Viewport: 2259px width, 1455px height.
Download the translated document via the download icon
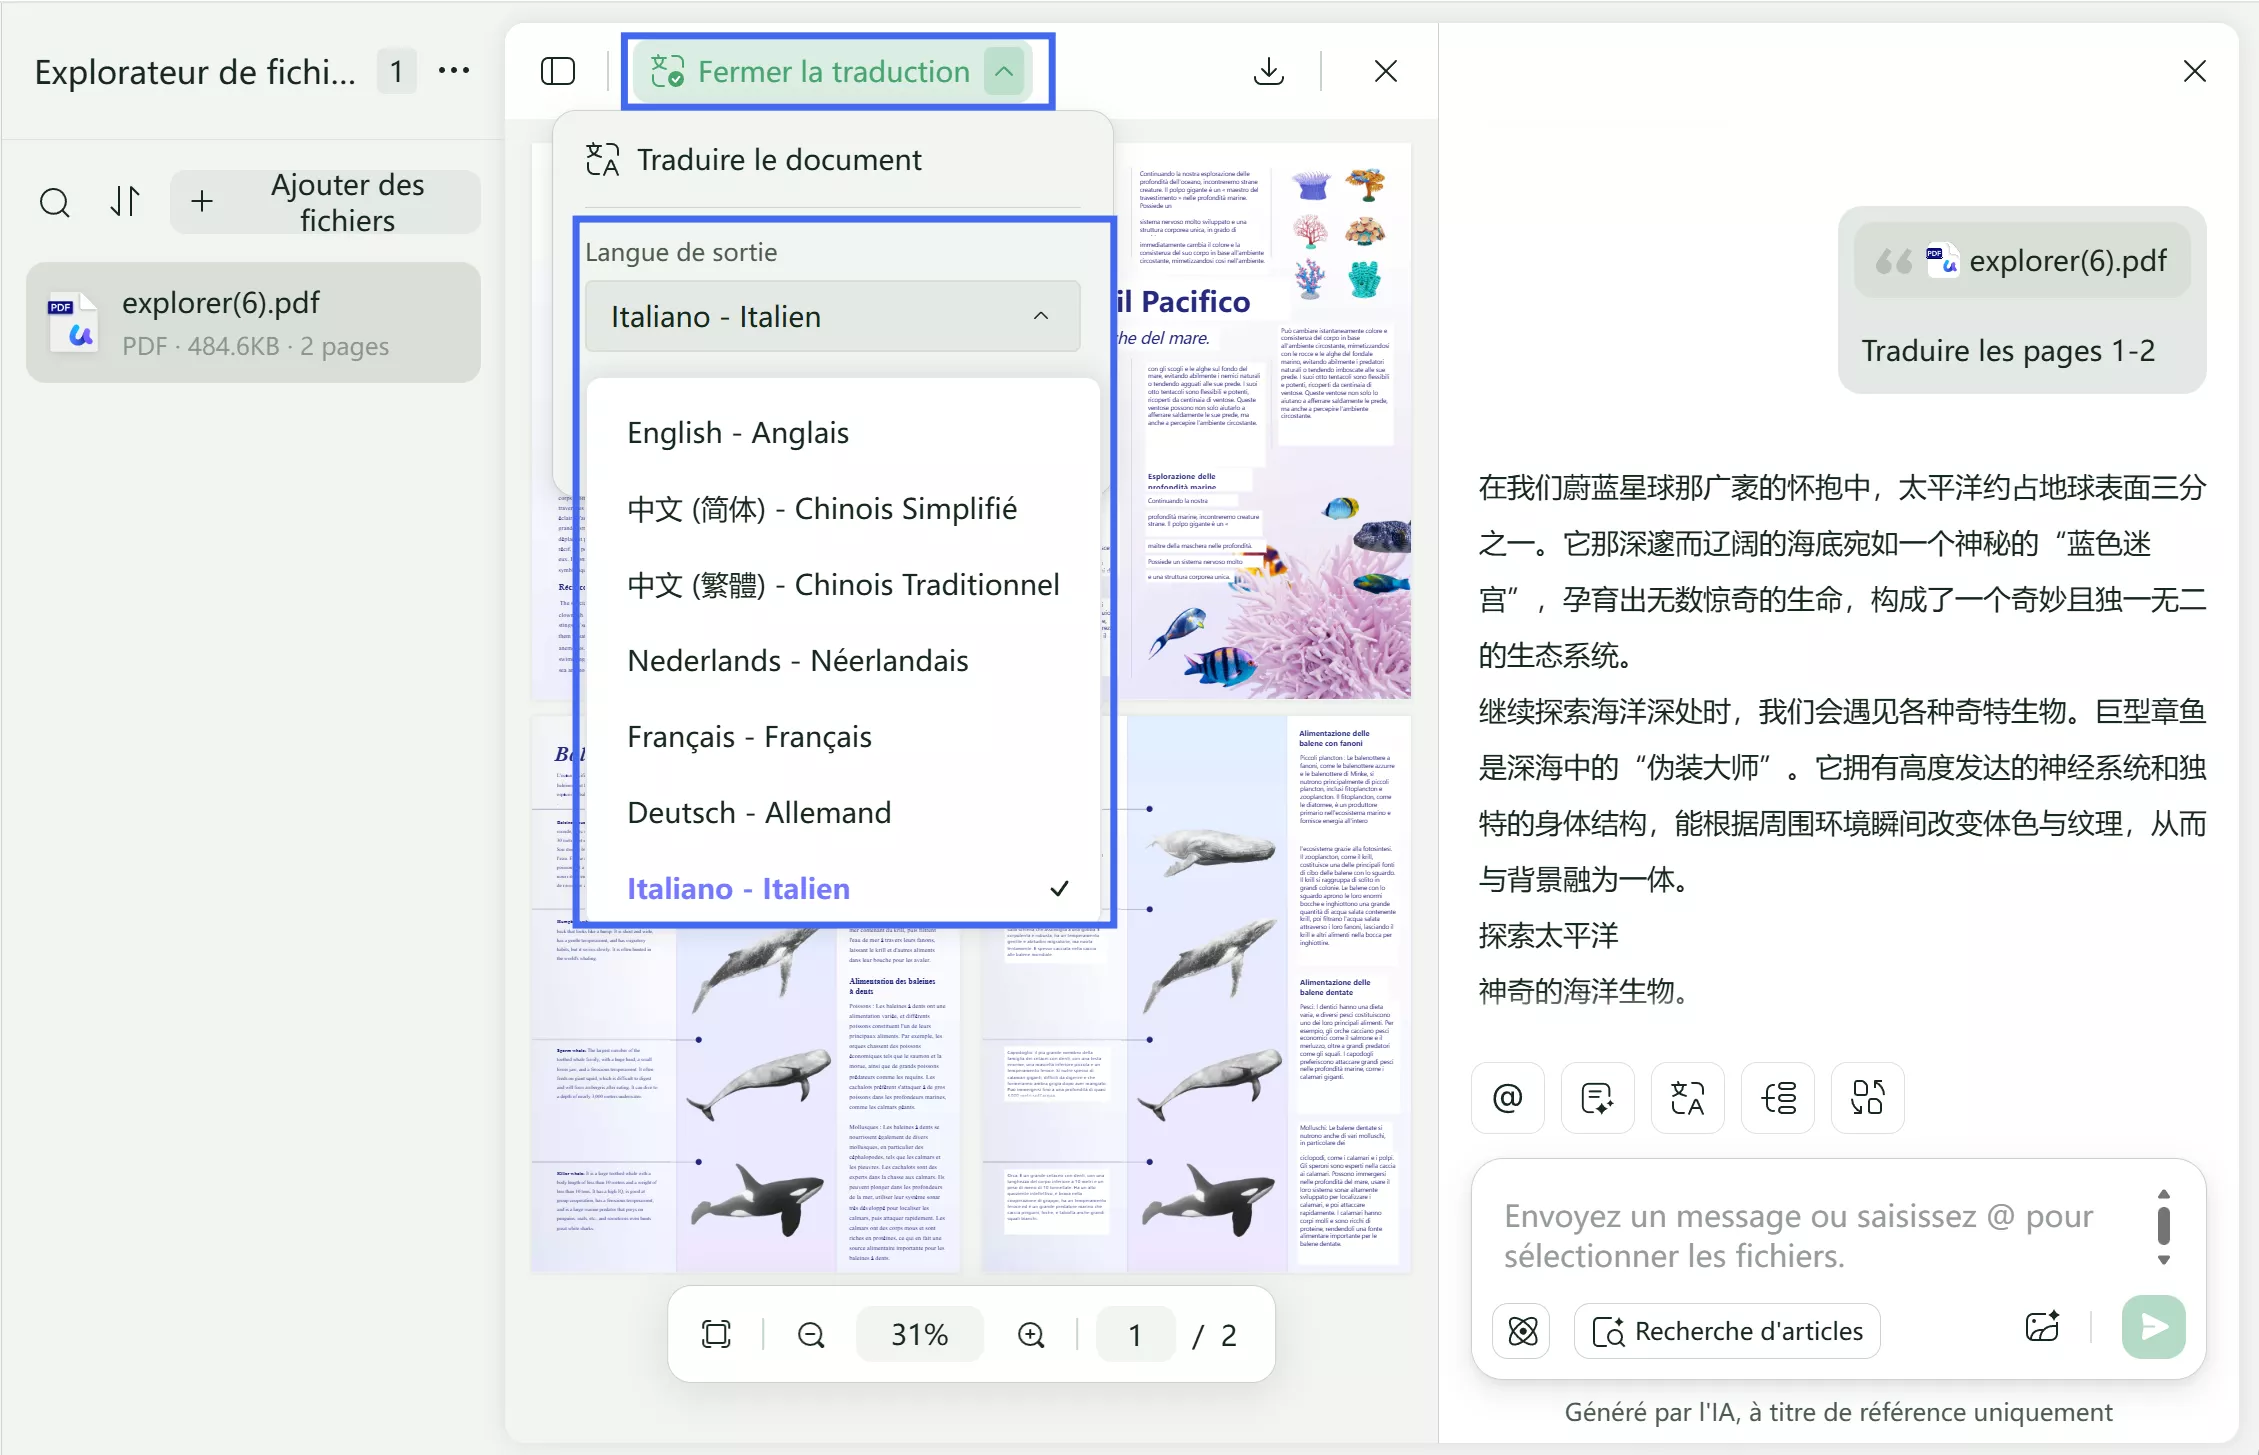click(x=1268, y=70)
